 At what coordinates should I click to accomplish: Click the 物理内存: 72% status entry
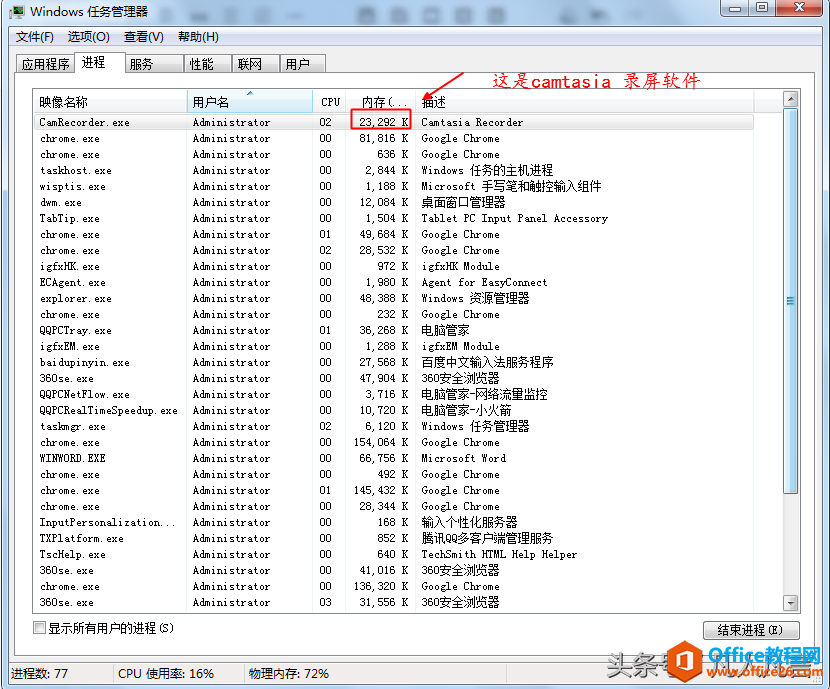pyautogui.click(x=288, y=674)
